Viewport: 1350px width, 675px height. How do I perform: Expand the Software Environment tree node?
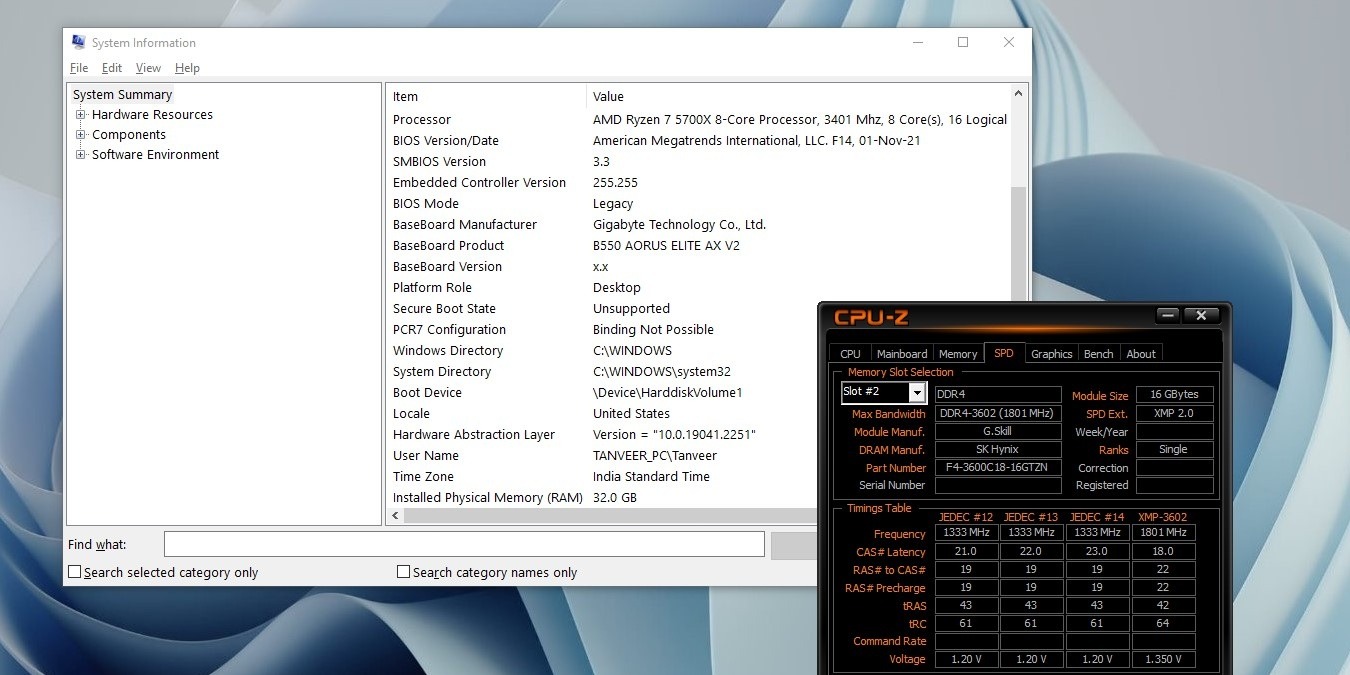(x=81, y=154)
